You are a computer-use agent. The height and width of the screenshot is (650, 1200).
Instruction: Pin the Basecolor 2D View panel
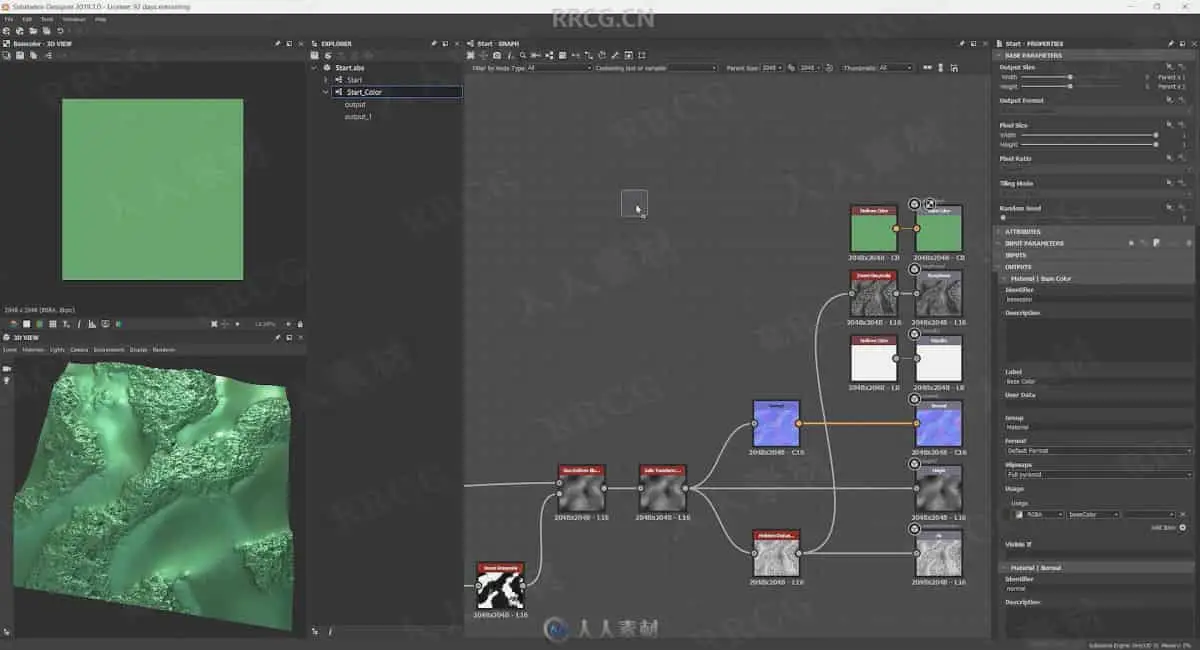pyautogui.click(x=277, y=44)
